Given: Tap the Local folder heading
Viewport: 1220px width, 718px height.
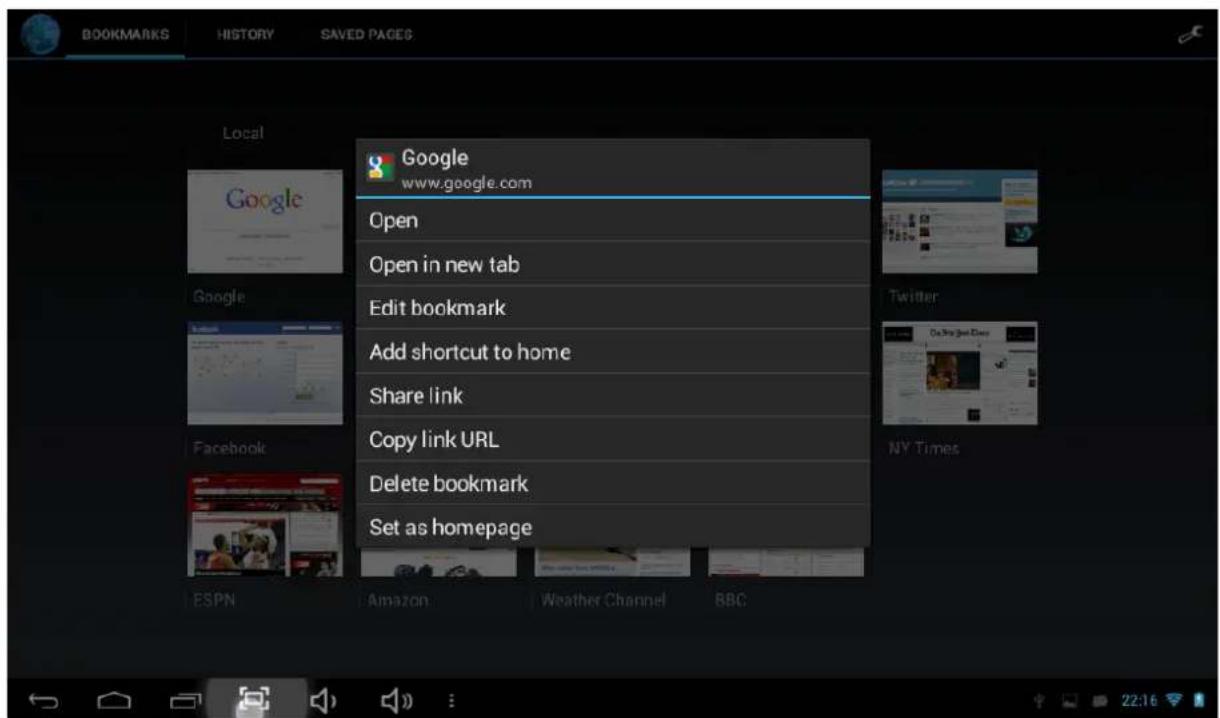Looking at the screenshot, I should coord(244,133).
